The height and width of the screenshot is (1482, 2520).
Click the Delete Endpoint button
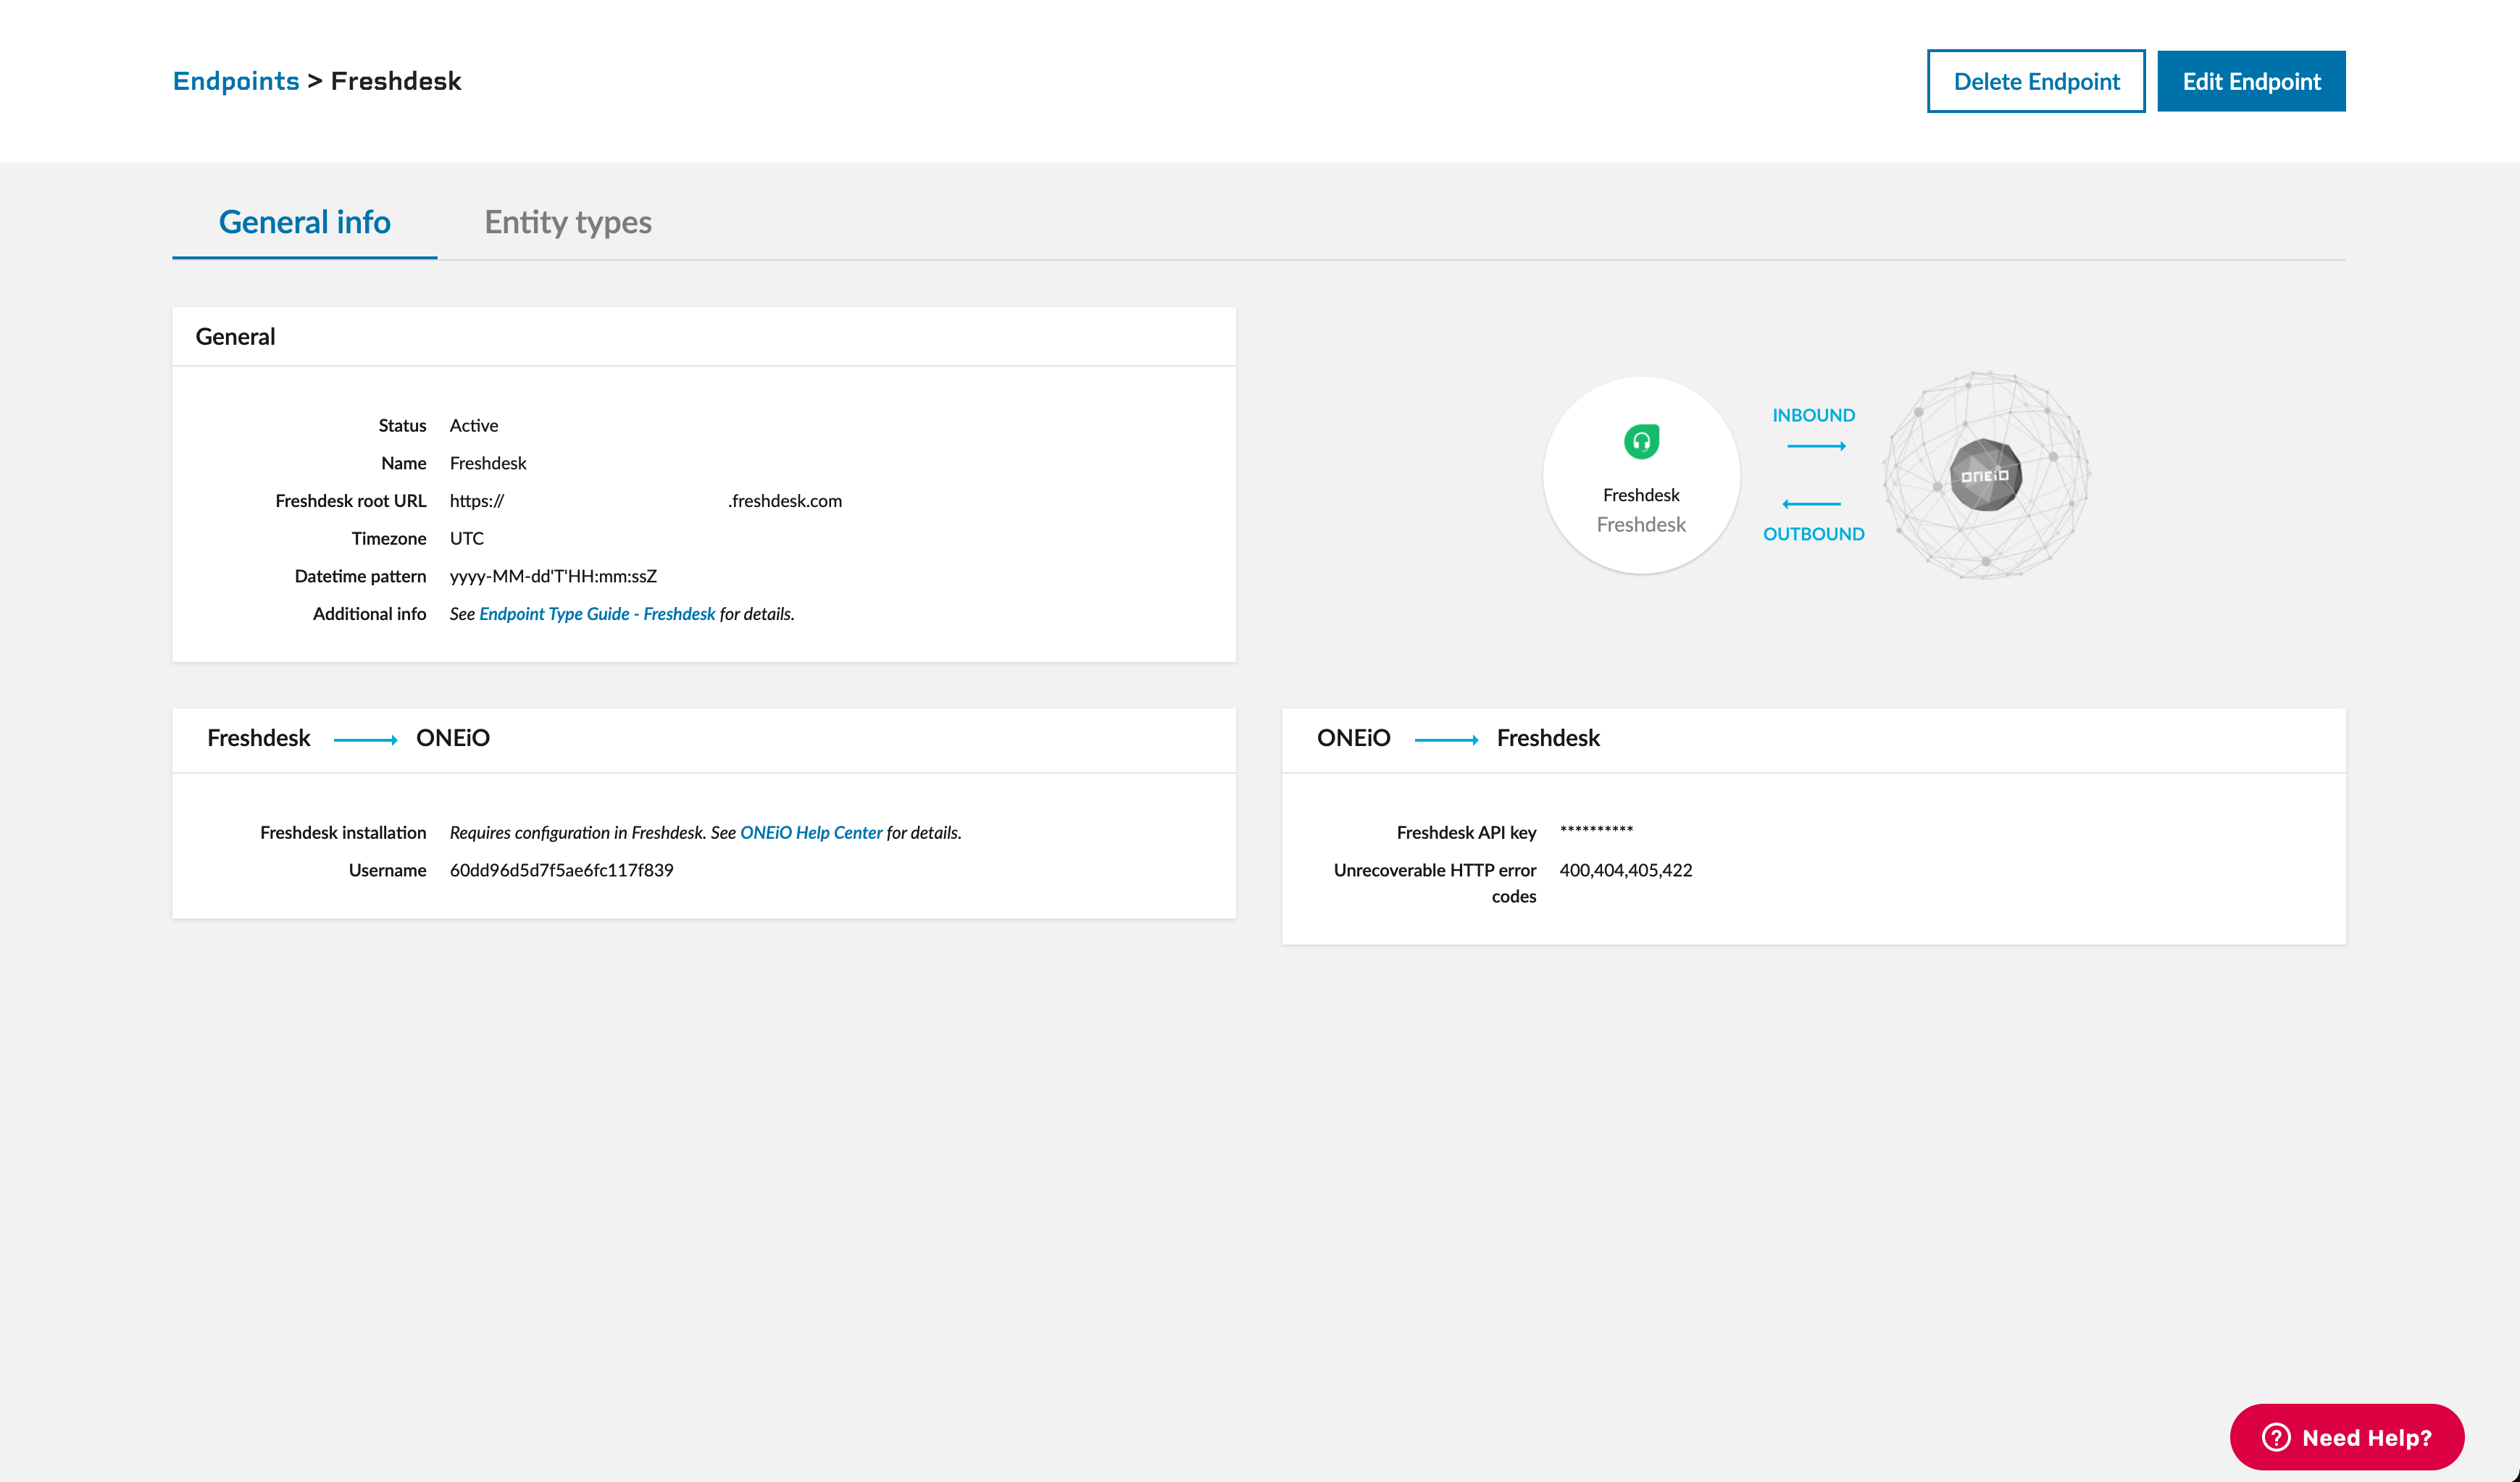pos(2036,81)
